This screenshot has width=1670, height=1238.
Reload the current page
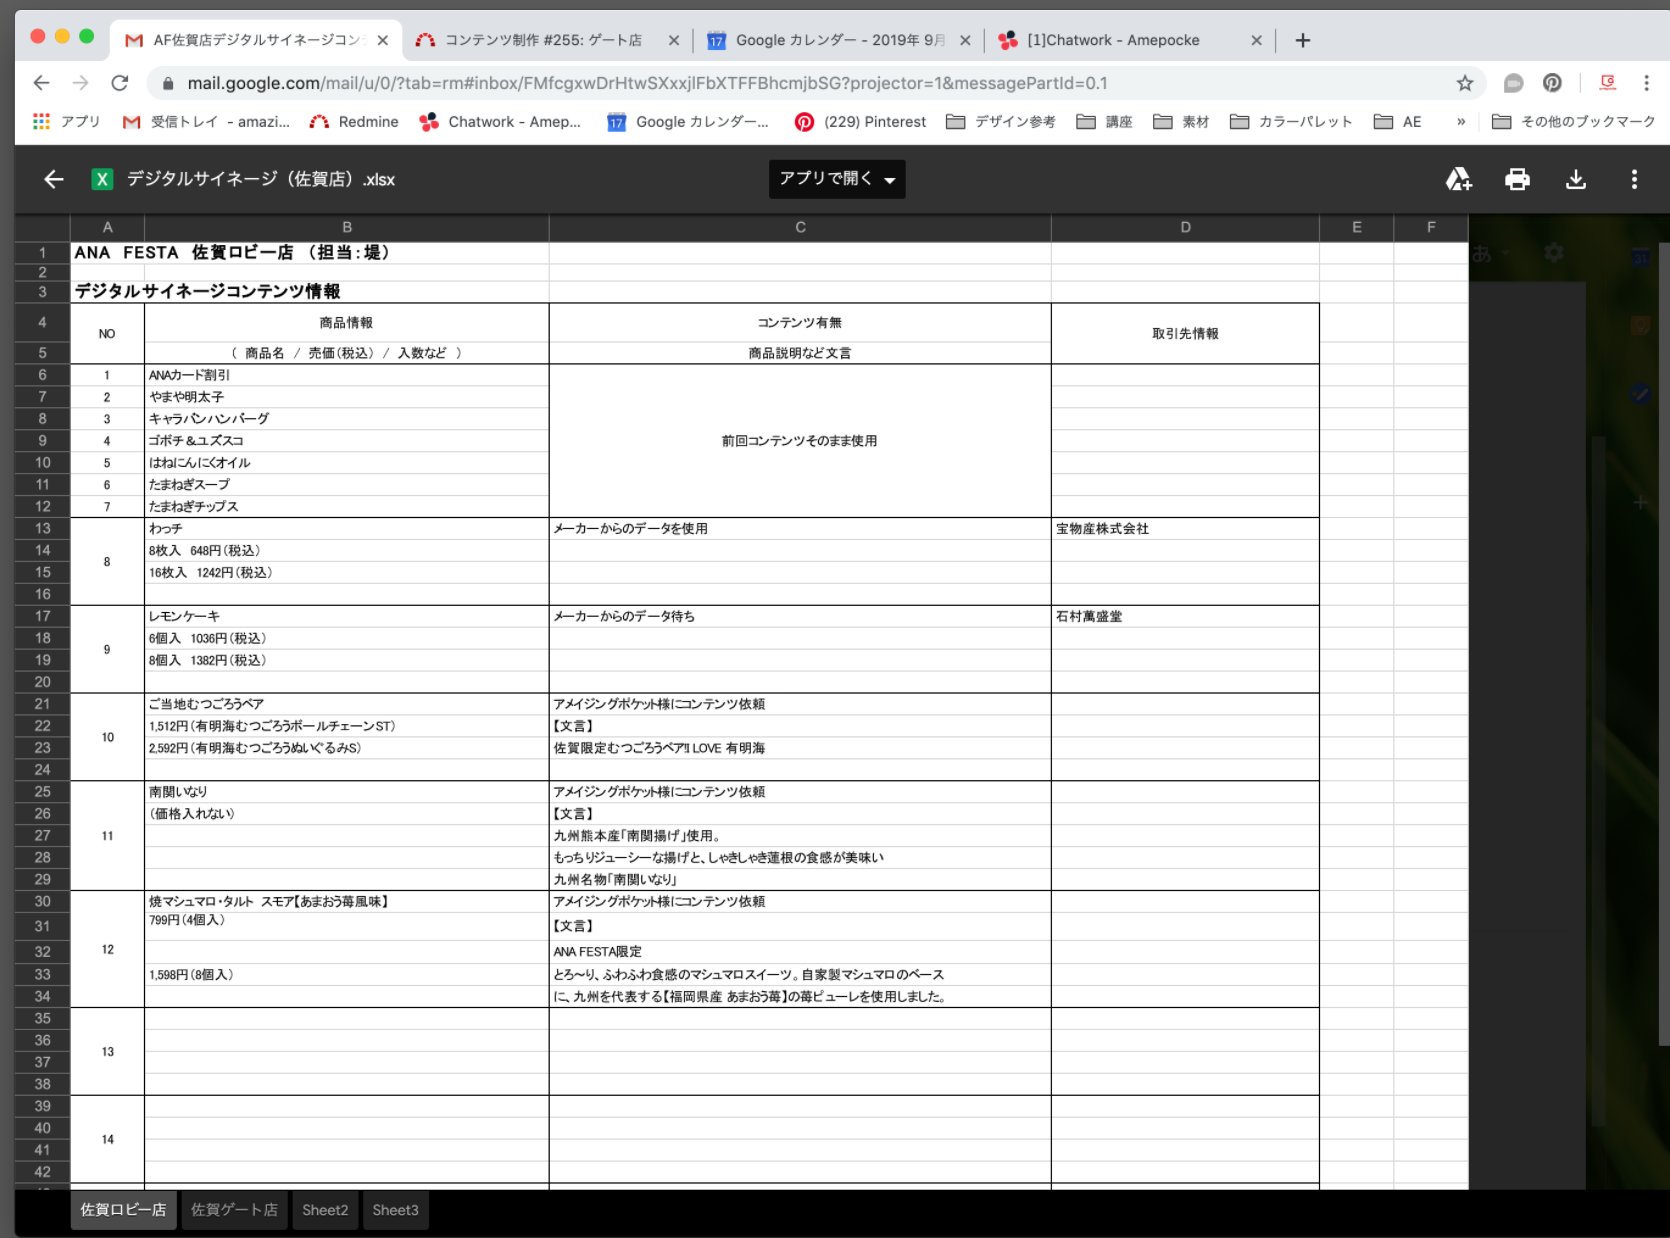click(120, 83)
